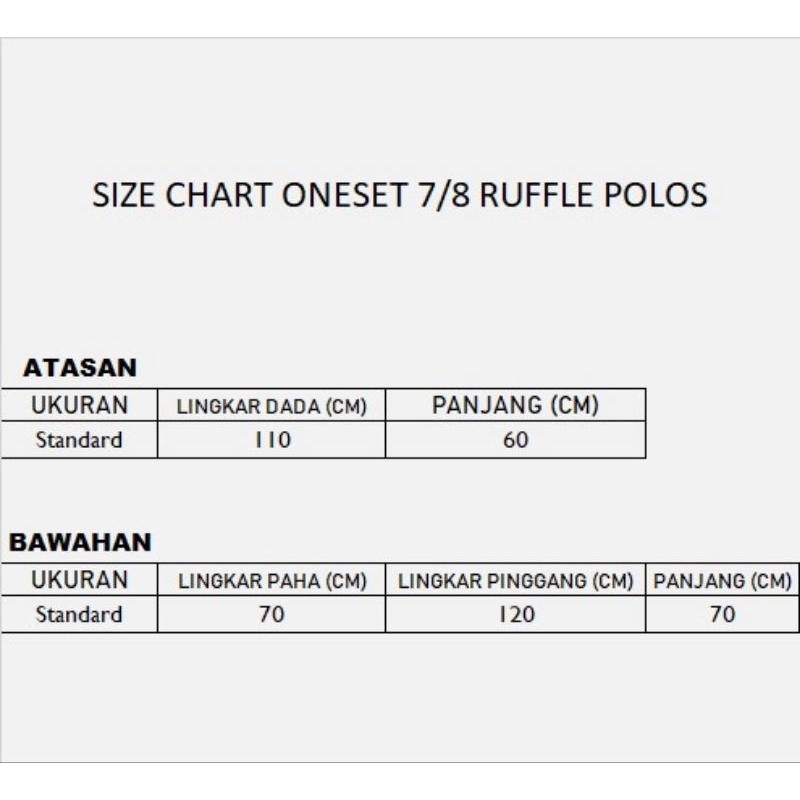The image size is (800, 800).
Task: Click PANJANG (CM) header in Bawahan table
Action: 721,581
